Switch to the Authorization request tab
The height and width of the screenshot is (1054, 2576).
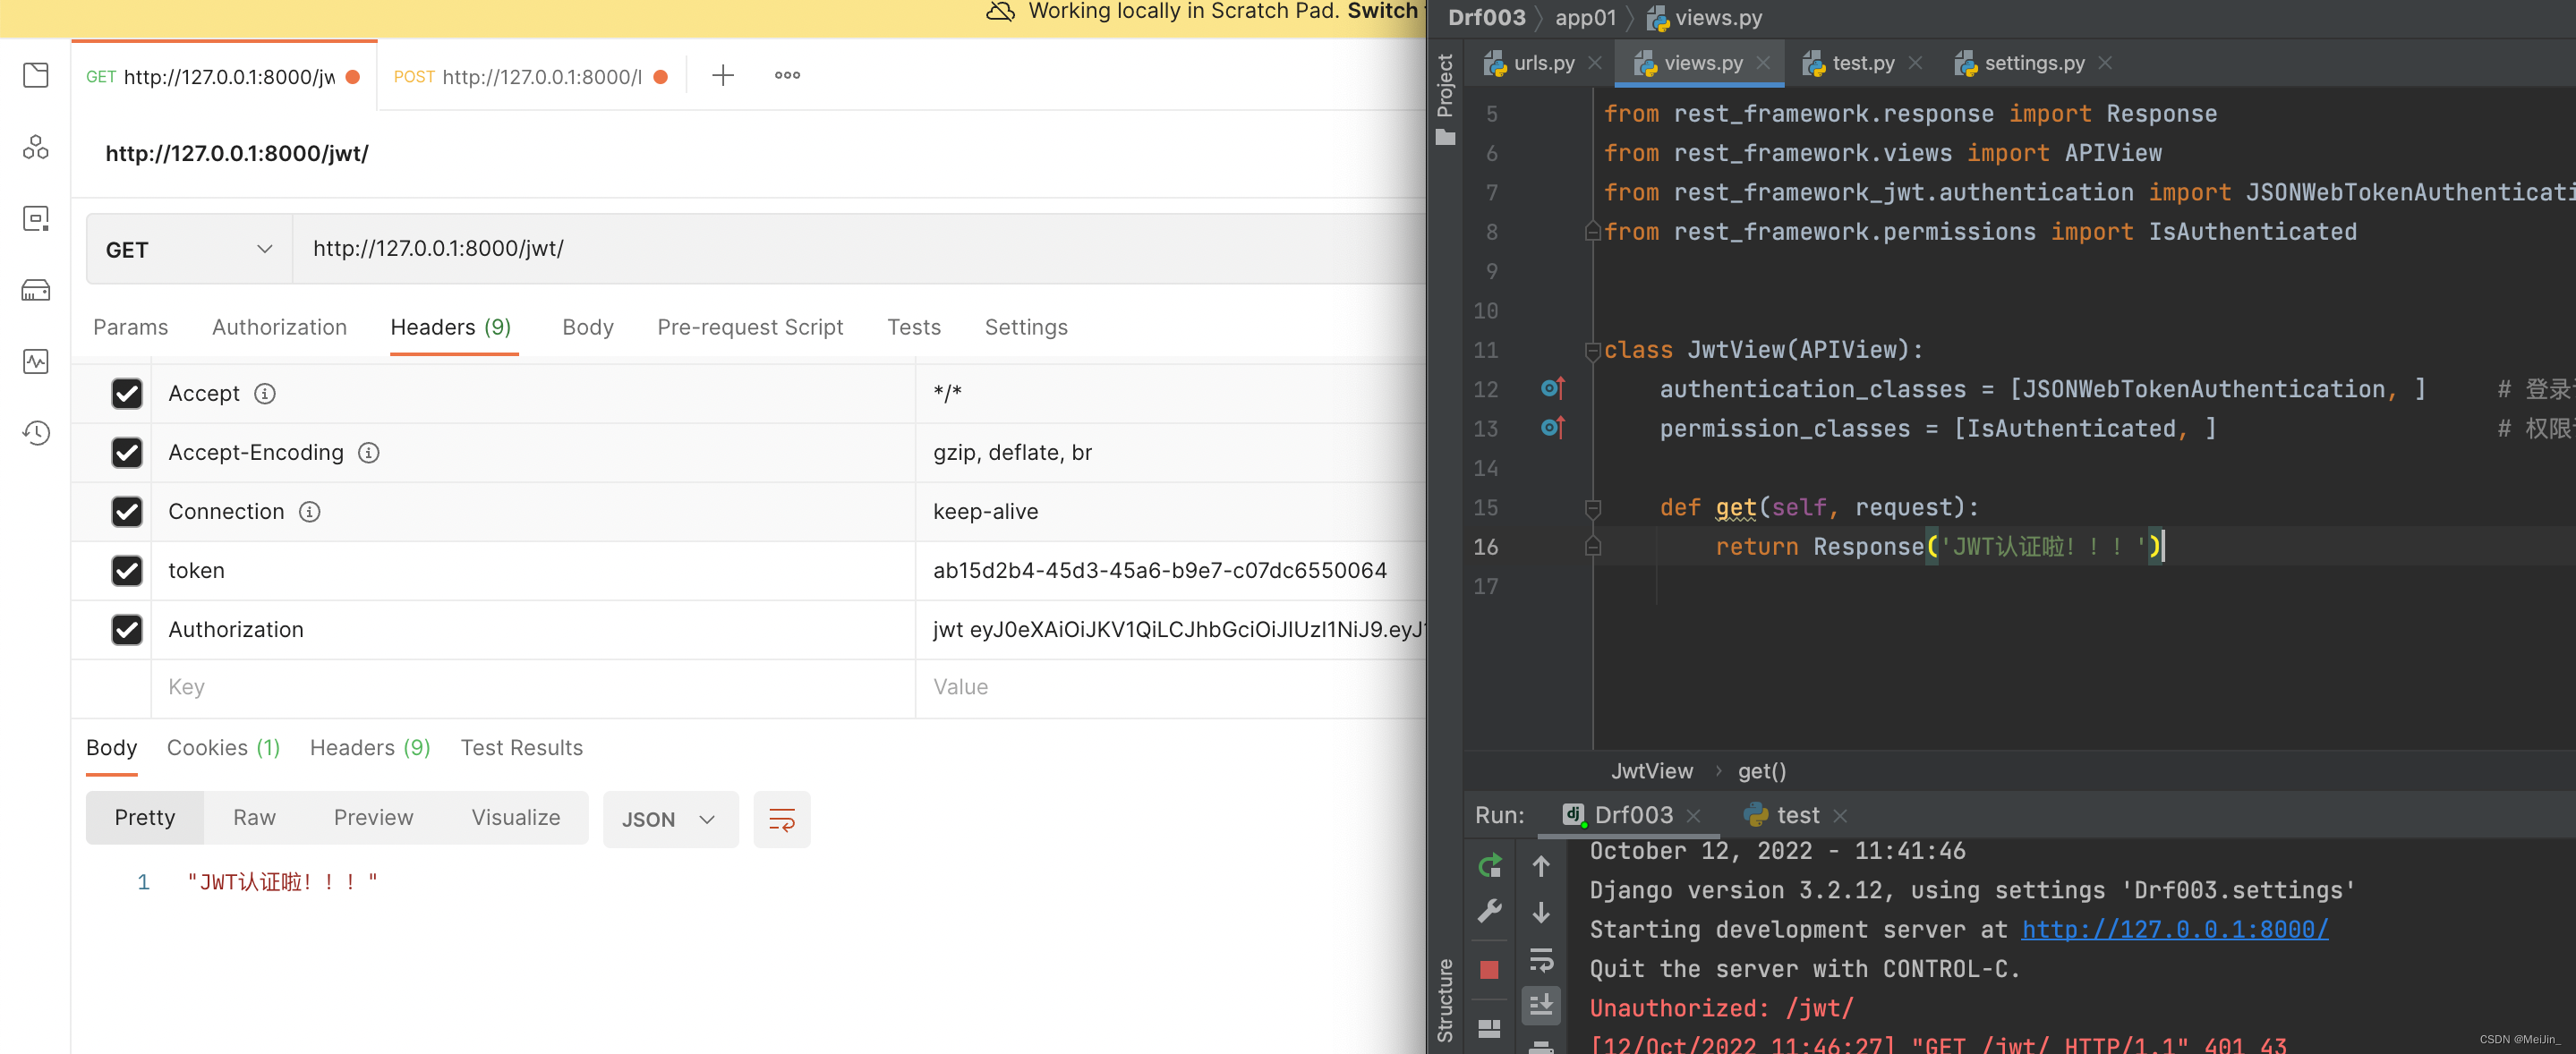point(279,328)
